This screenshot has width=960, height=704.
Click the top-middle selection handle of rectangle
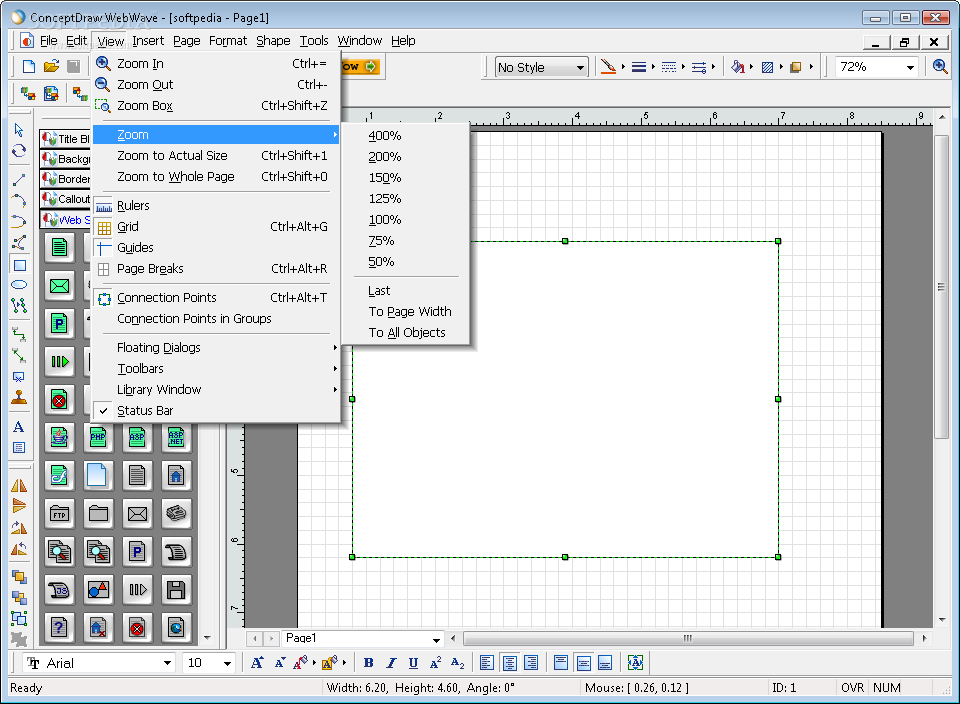(565, 241)
